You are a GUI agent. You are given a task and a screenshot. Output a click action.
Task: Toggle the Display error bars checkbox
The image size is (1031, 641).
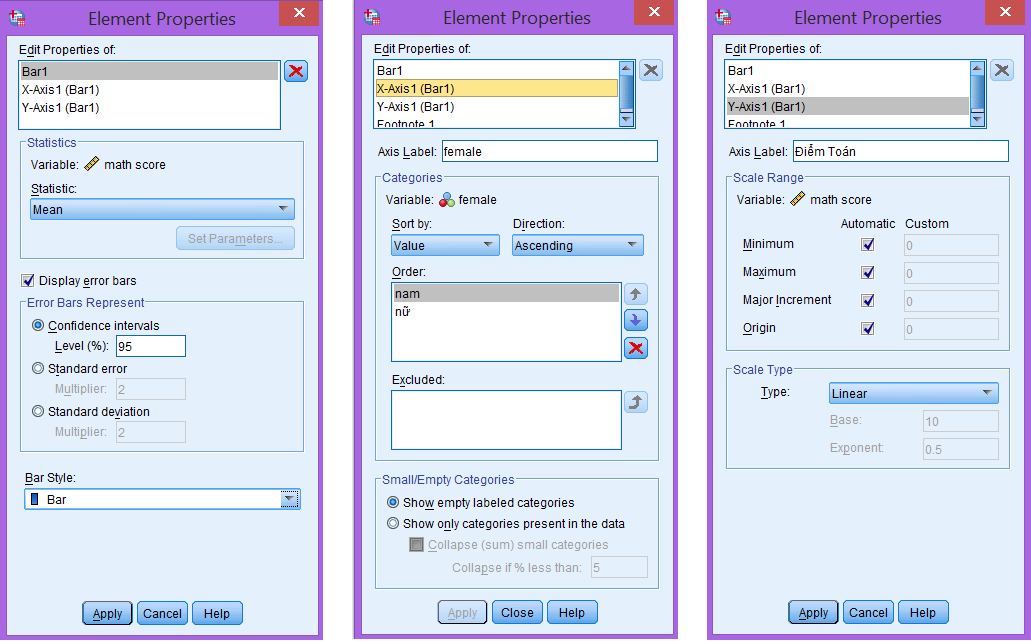(28, 280)
